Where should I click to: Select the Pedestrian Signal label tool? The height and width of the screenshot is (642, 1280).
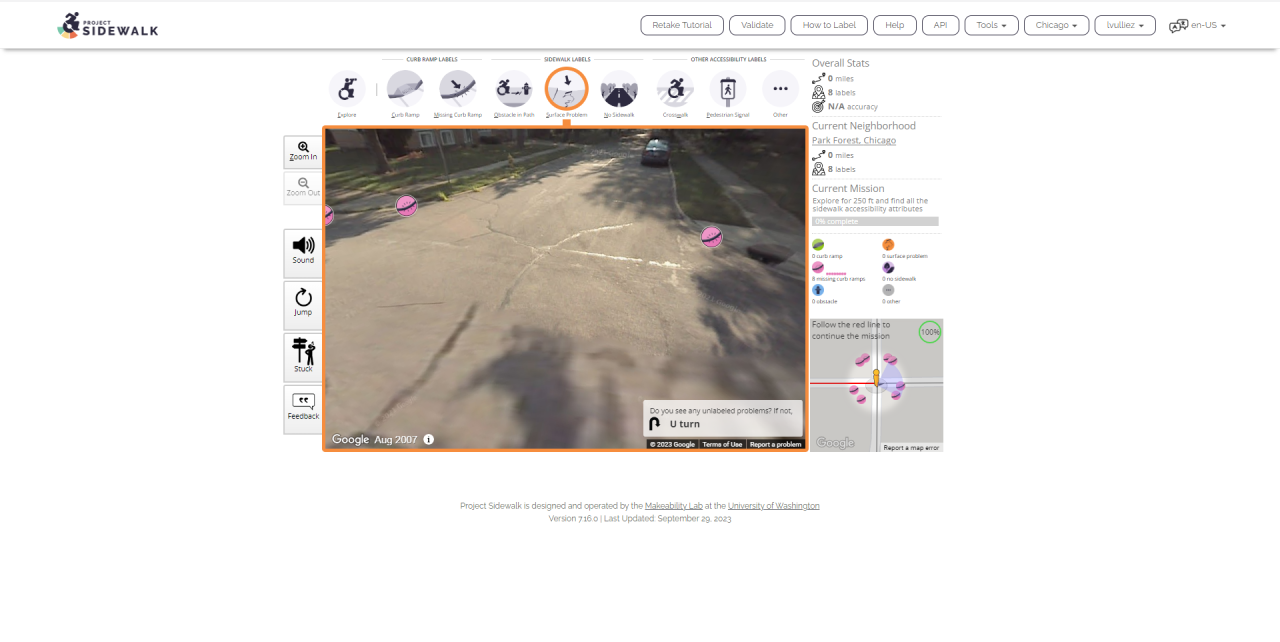point(728,89)
